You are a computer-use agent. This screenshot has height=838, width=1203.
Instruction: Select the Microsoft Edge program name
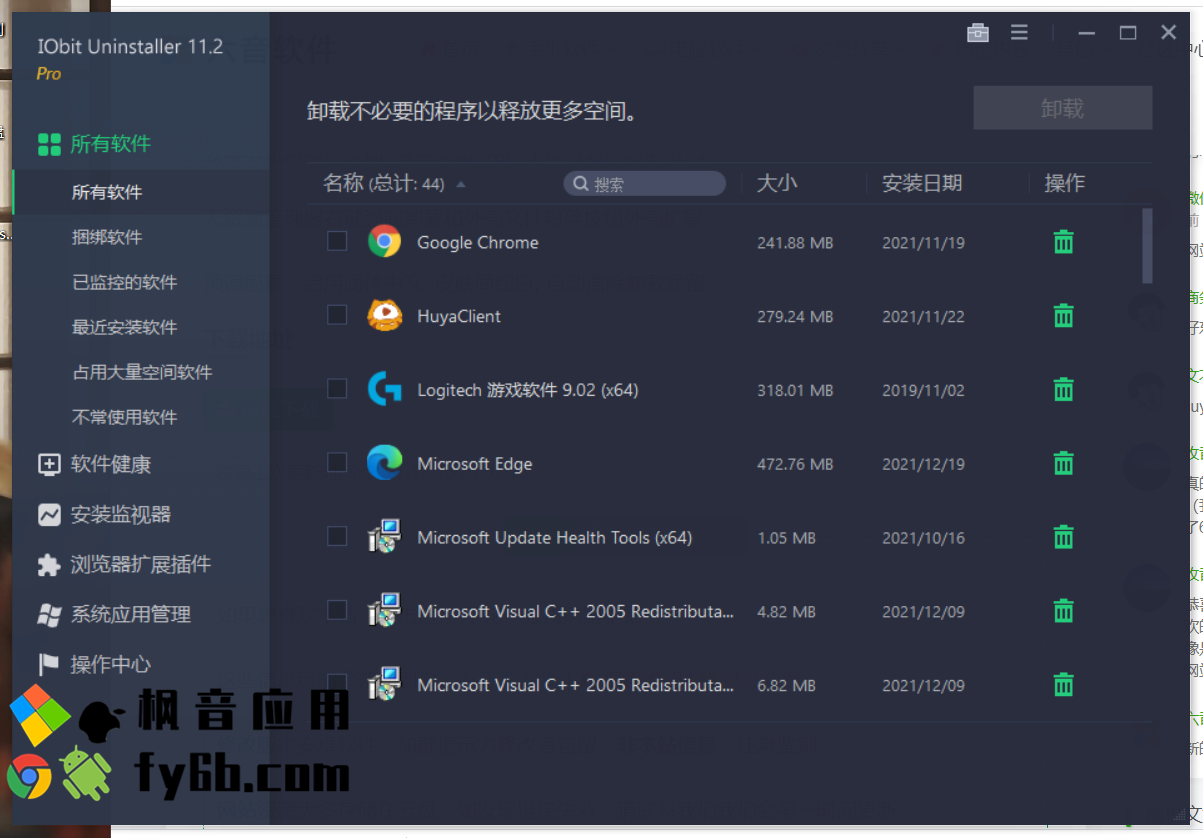click(x=475, y=464)
